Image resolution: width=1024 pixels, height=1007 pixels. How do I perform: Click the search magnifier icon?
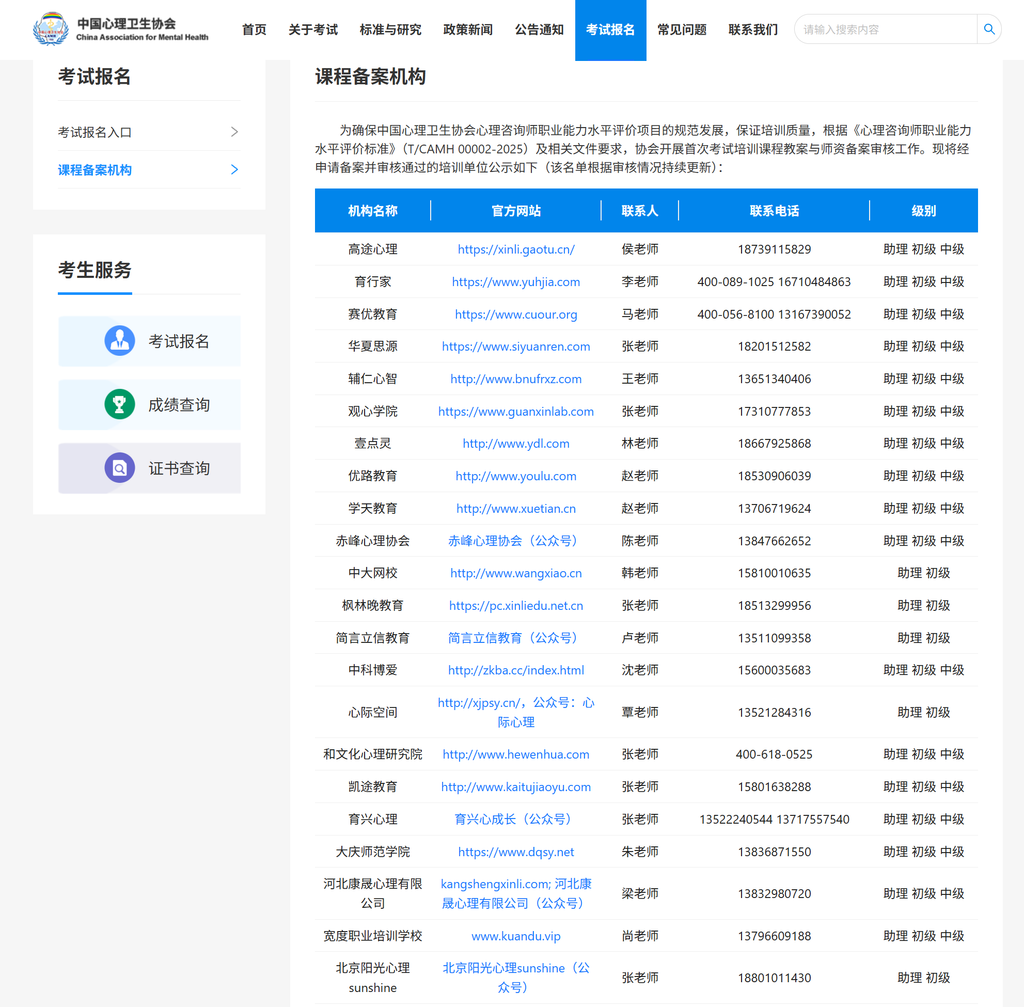pyautogui.click(x=989, y=29)
